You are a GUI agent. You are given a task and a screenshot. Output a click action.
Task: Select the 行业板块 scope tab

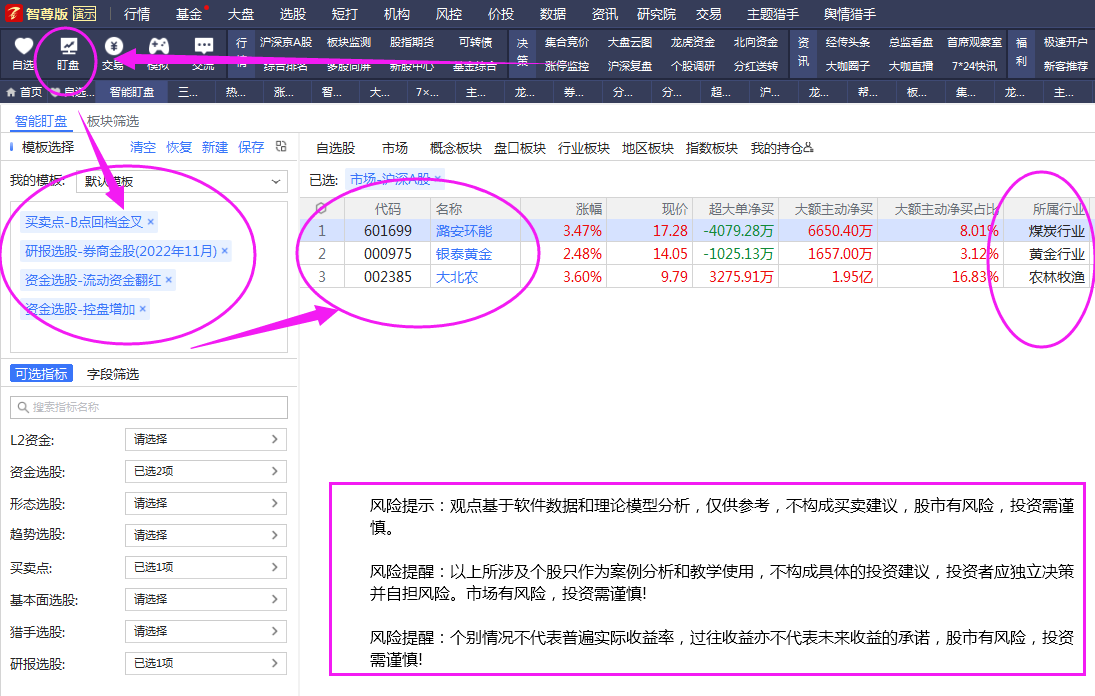point(584,148)
